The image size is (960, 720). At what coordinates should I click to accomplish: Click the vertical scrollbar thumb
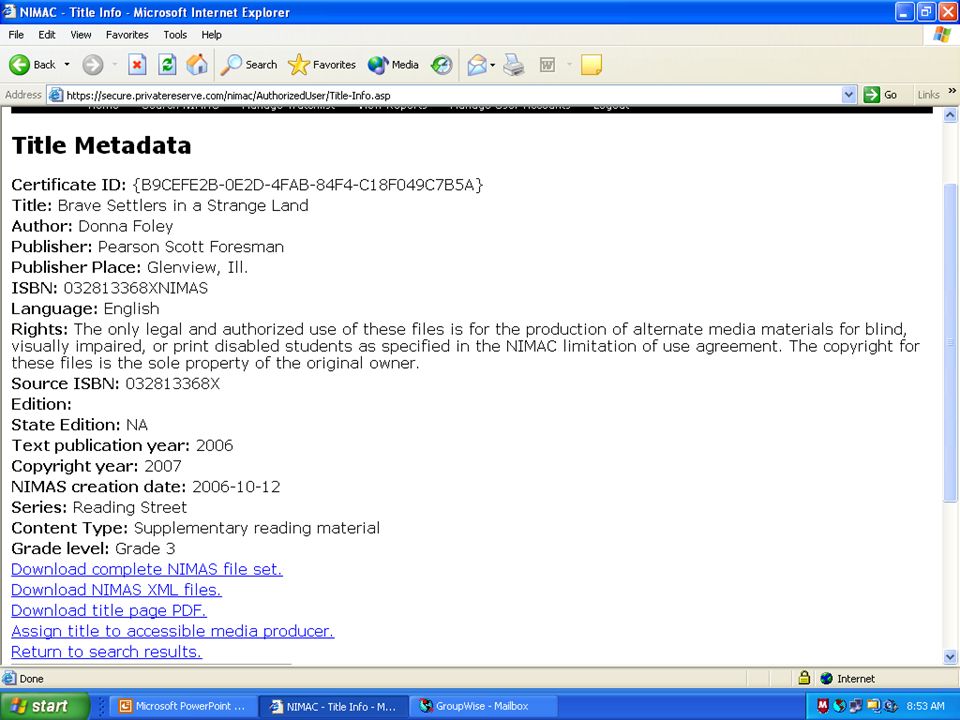(x=950, y=342)
